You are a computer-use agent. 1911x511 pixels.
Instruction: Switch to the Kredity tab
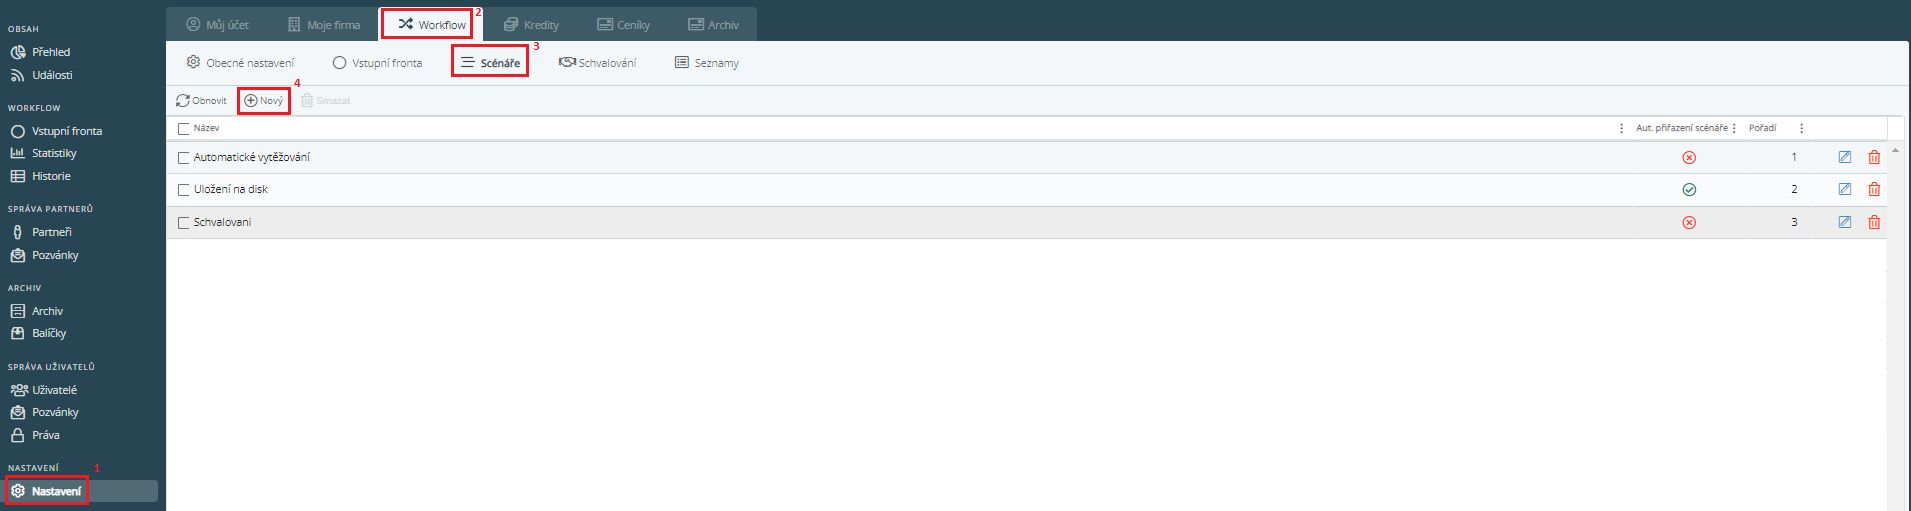[x=531, y=25]
